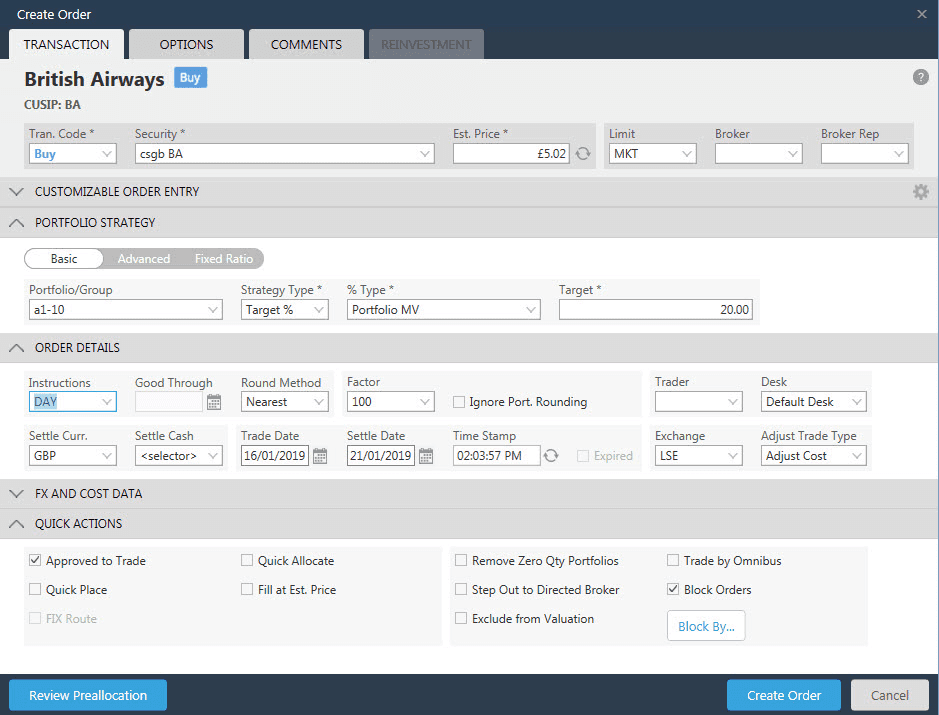Click the Review Preallocation button
This screenshot has height=715, width=939.
point(88,695)
